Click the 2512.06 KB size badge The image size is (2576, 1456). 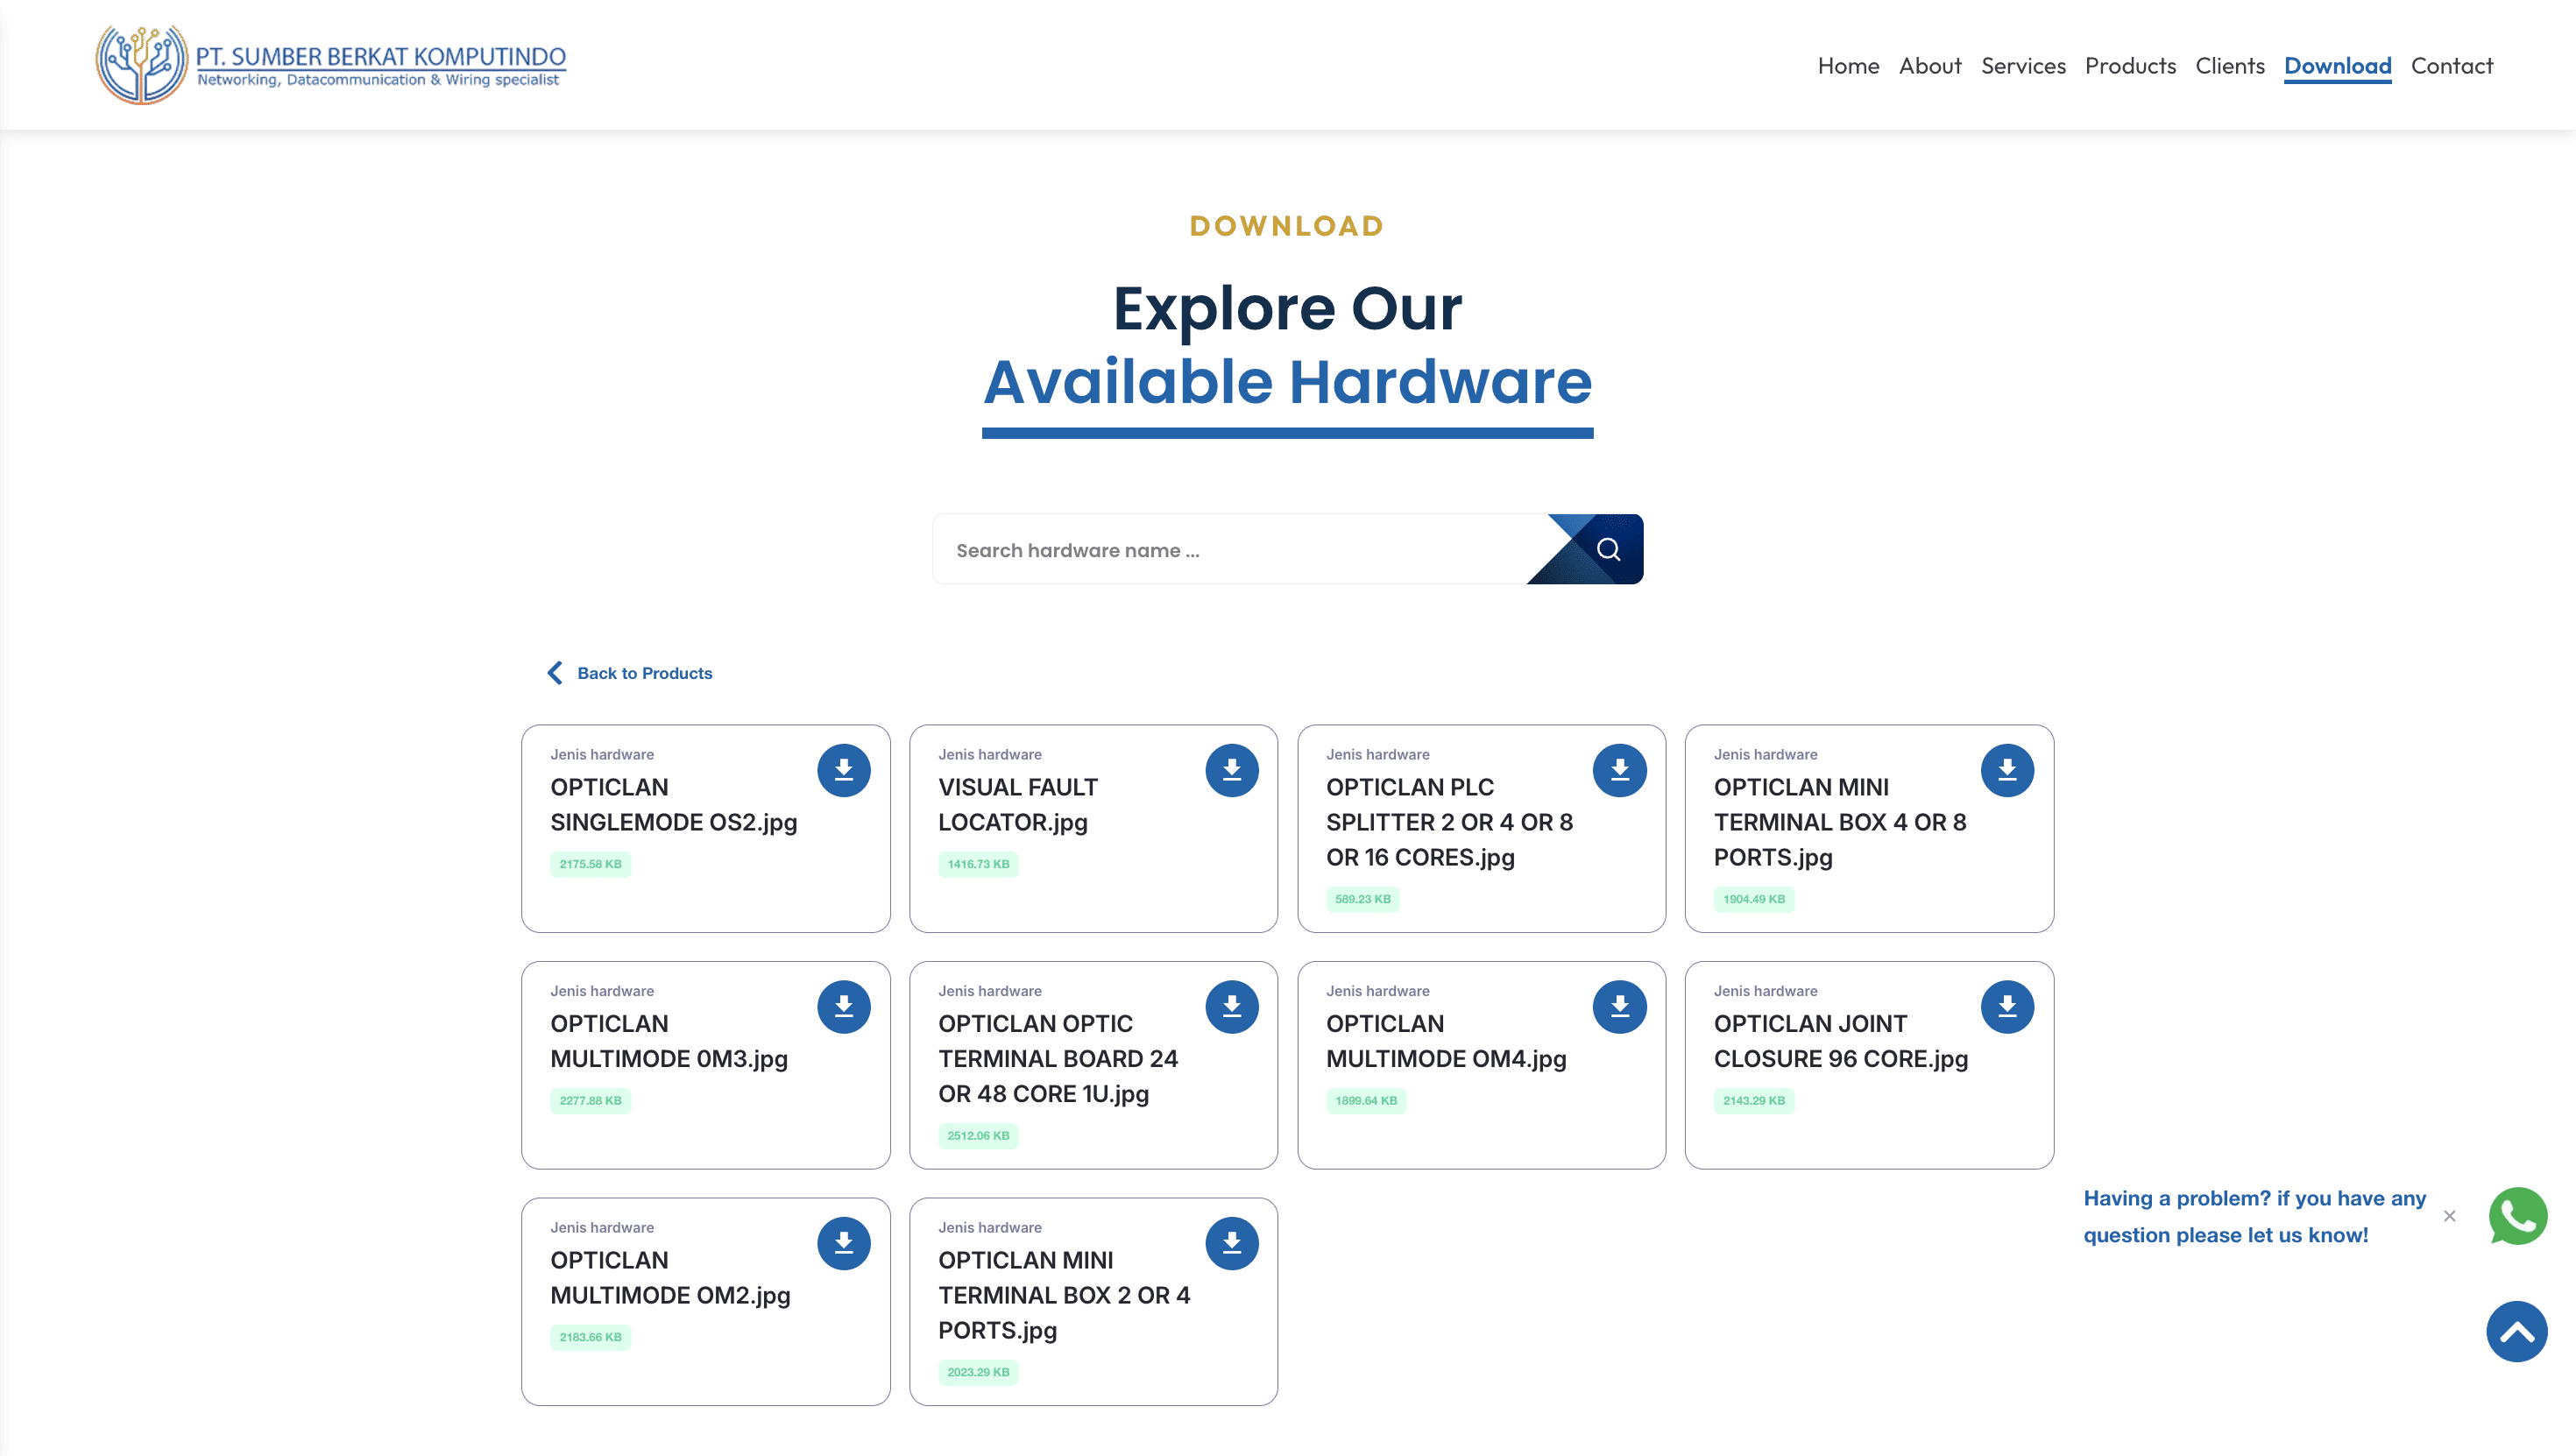pos(978,1136)
